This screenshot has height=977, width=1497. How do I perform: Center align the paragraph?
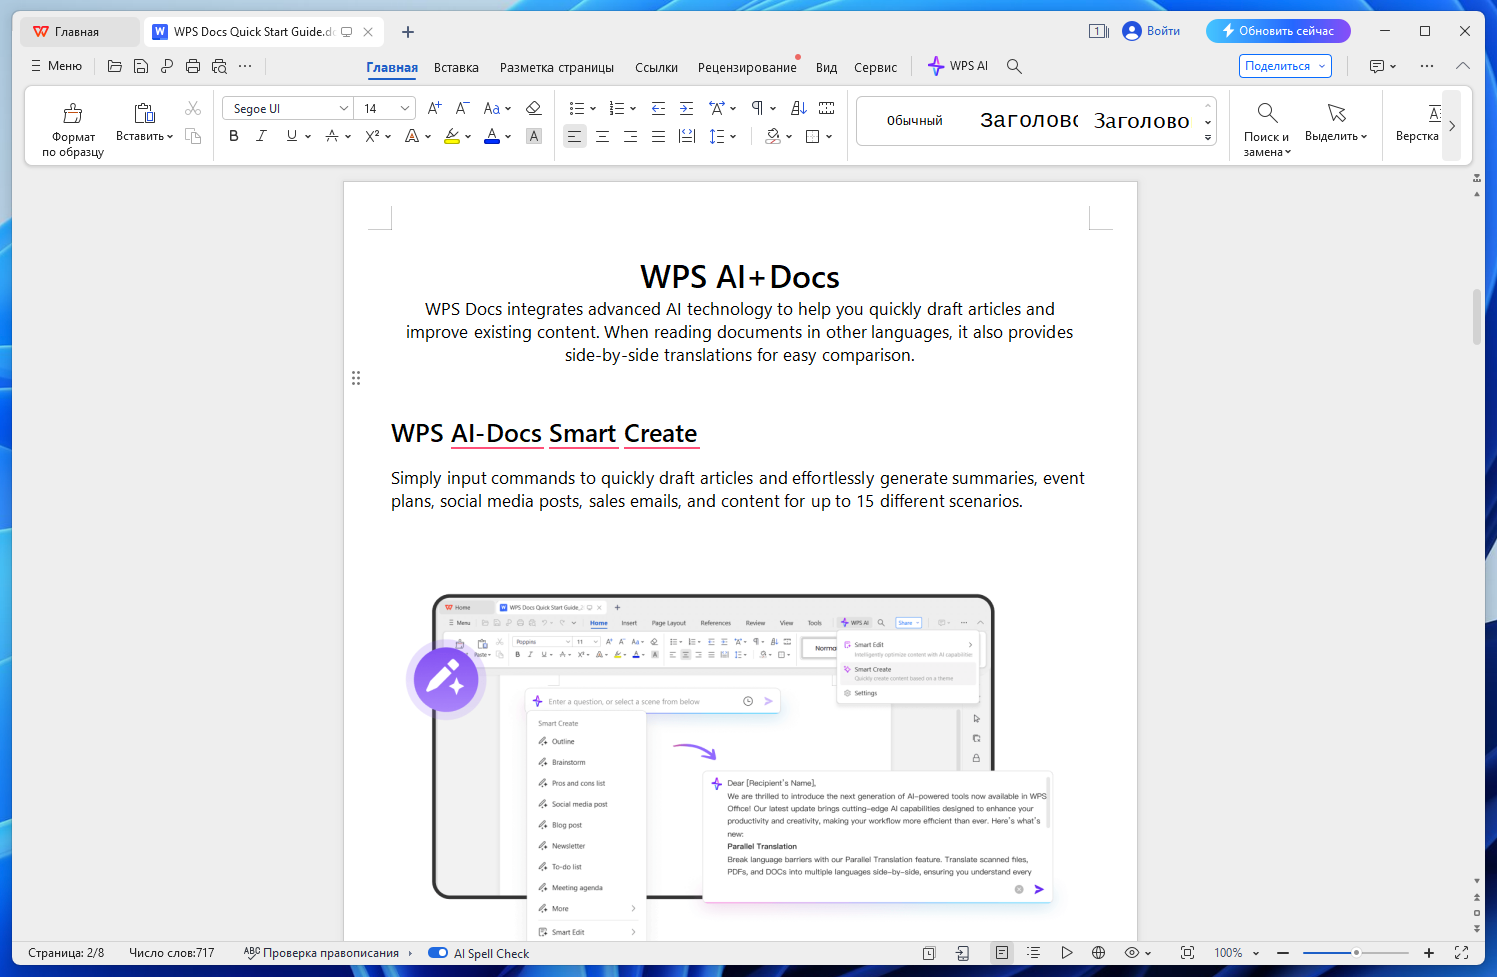pyautogui.click(x=602, y=136)
